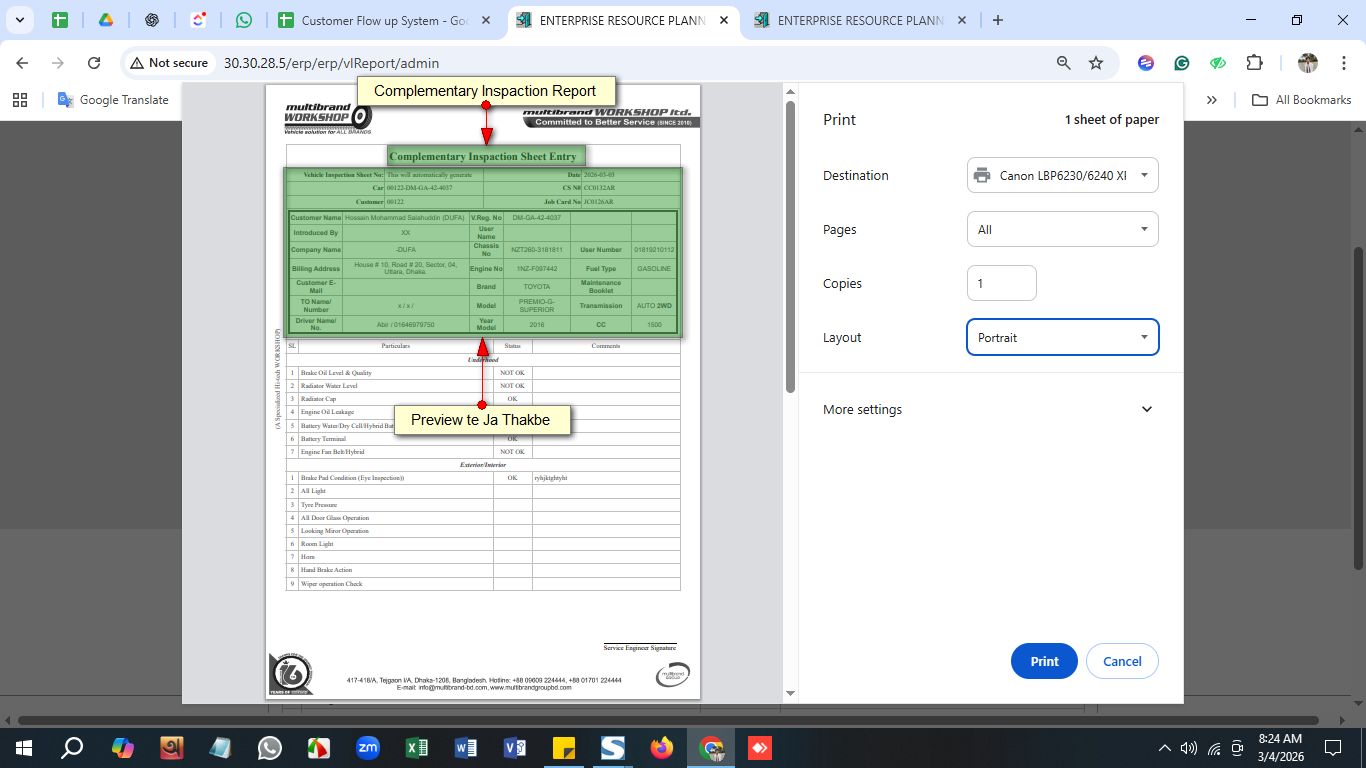The height and width of the screenshot is (768, 1366).
Task: Open the Destination printer dropdown
Action: click(1062, 175)
